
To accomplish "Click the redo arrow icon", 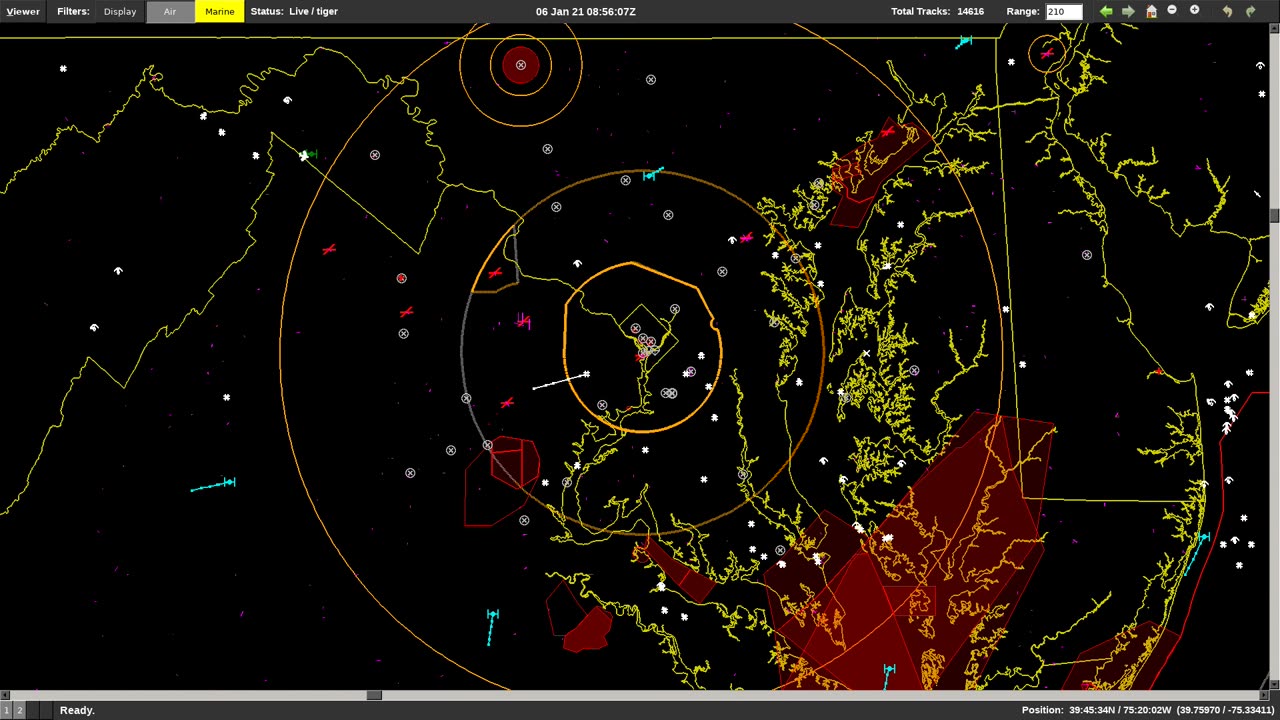I will click(1250, 11).
